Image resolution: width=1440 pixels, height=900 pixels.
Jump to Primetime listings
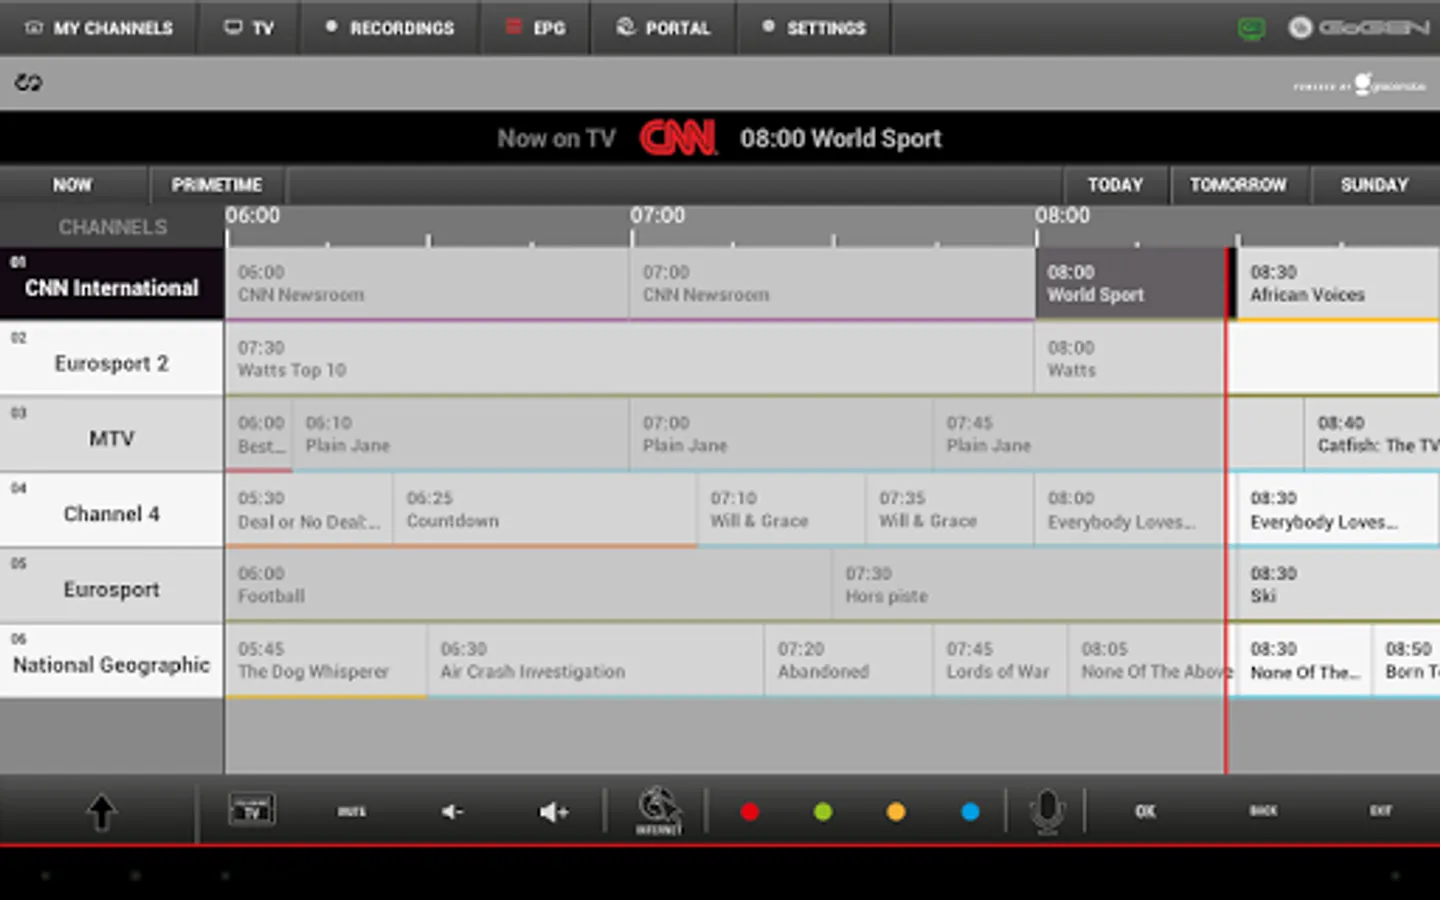coord(217,185)
